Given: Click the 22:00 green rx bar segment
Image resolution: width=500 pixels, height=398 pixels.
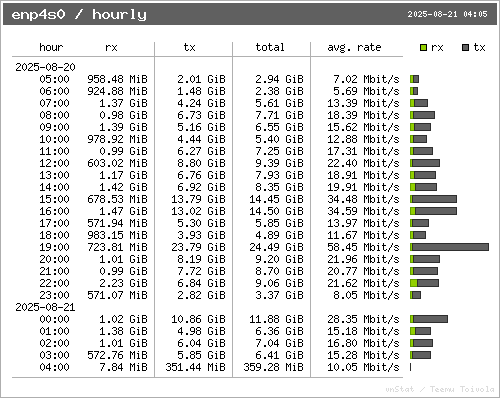Looking at the screenshot, I should [x=414, y=283].
